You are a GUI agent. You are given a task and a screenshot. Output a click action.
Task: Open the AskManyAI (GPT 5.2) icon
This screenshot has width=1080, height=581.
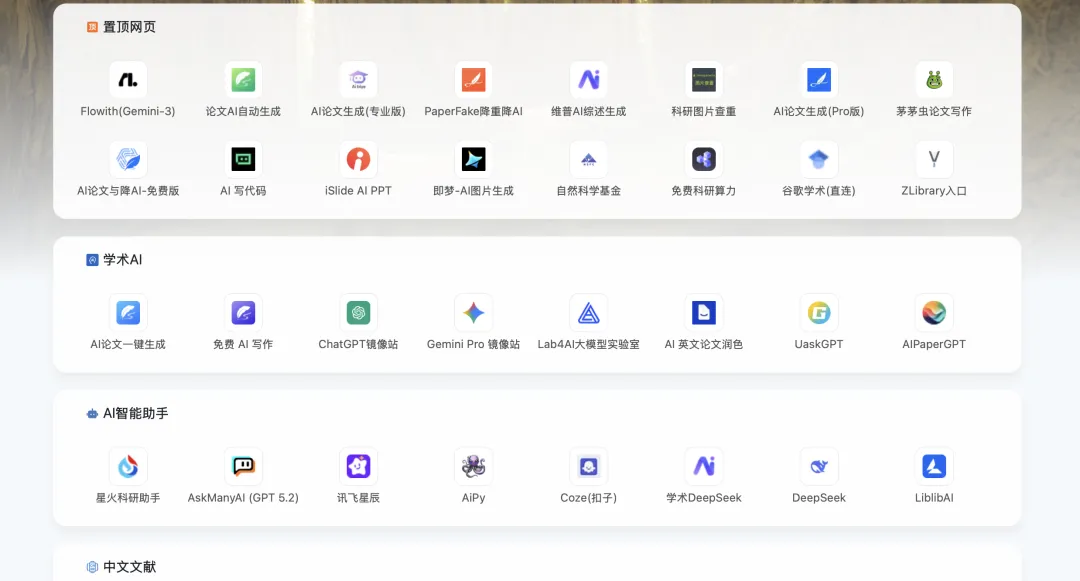click(243, 467)
